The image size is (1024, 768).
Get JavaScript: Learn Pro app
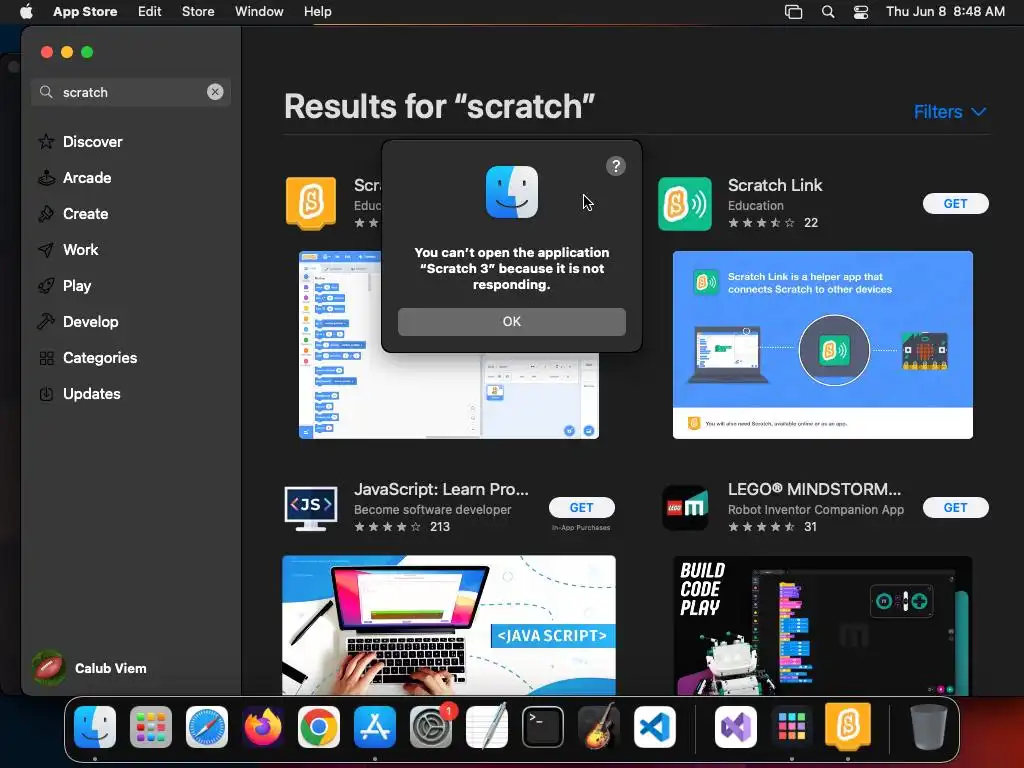pos(581,507)
